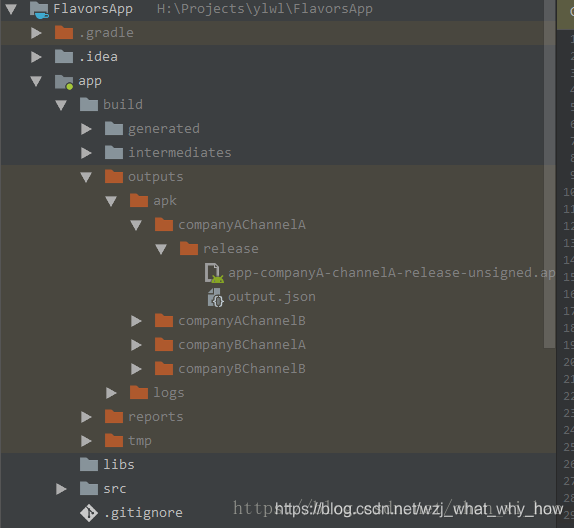Image resolution: width=574 pixels, height=528 pixels.
Task: Click the project tree vertical scrollbar
Action: coord(549,174)
